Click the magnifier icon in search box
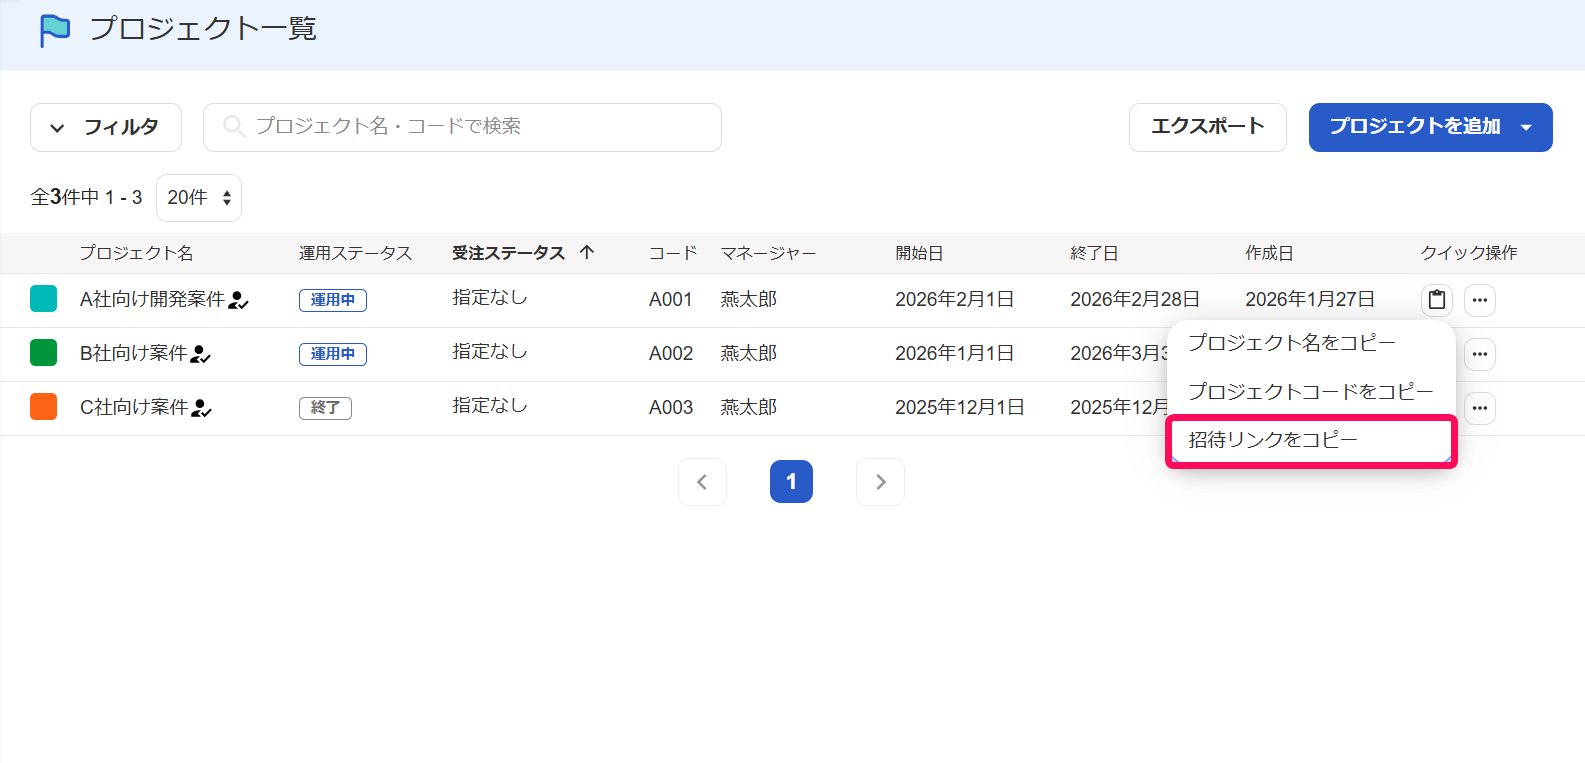The width and height of the screenshot is (1585, 763). [x=233, y=126]
